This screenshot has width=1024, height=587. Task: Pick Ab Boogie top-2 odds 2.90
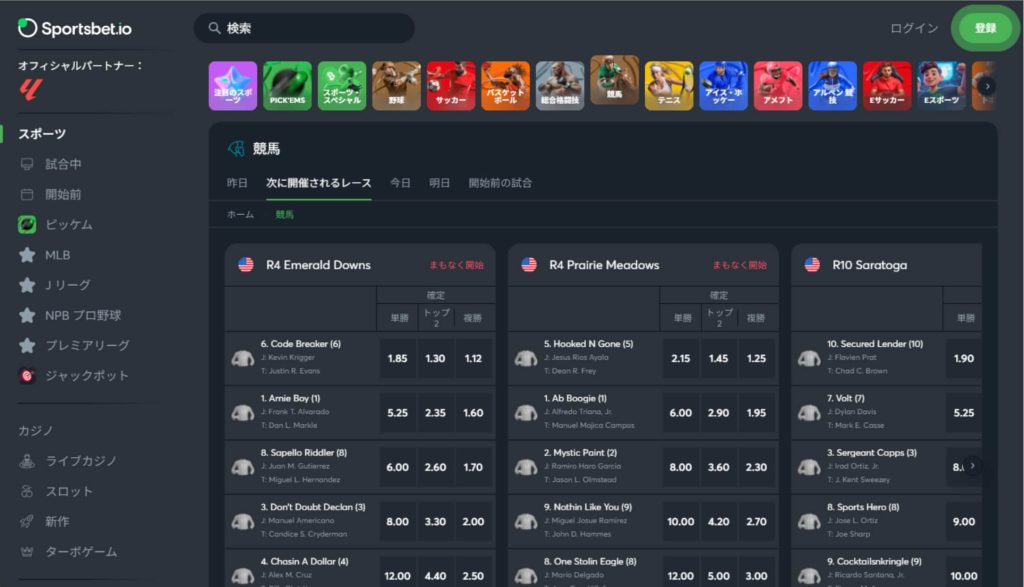click(x=718, y=413)
